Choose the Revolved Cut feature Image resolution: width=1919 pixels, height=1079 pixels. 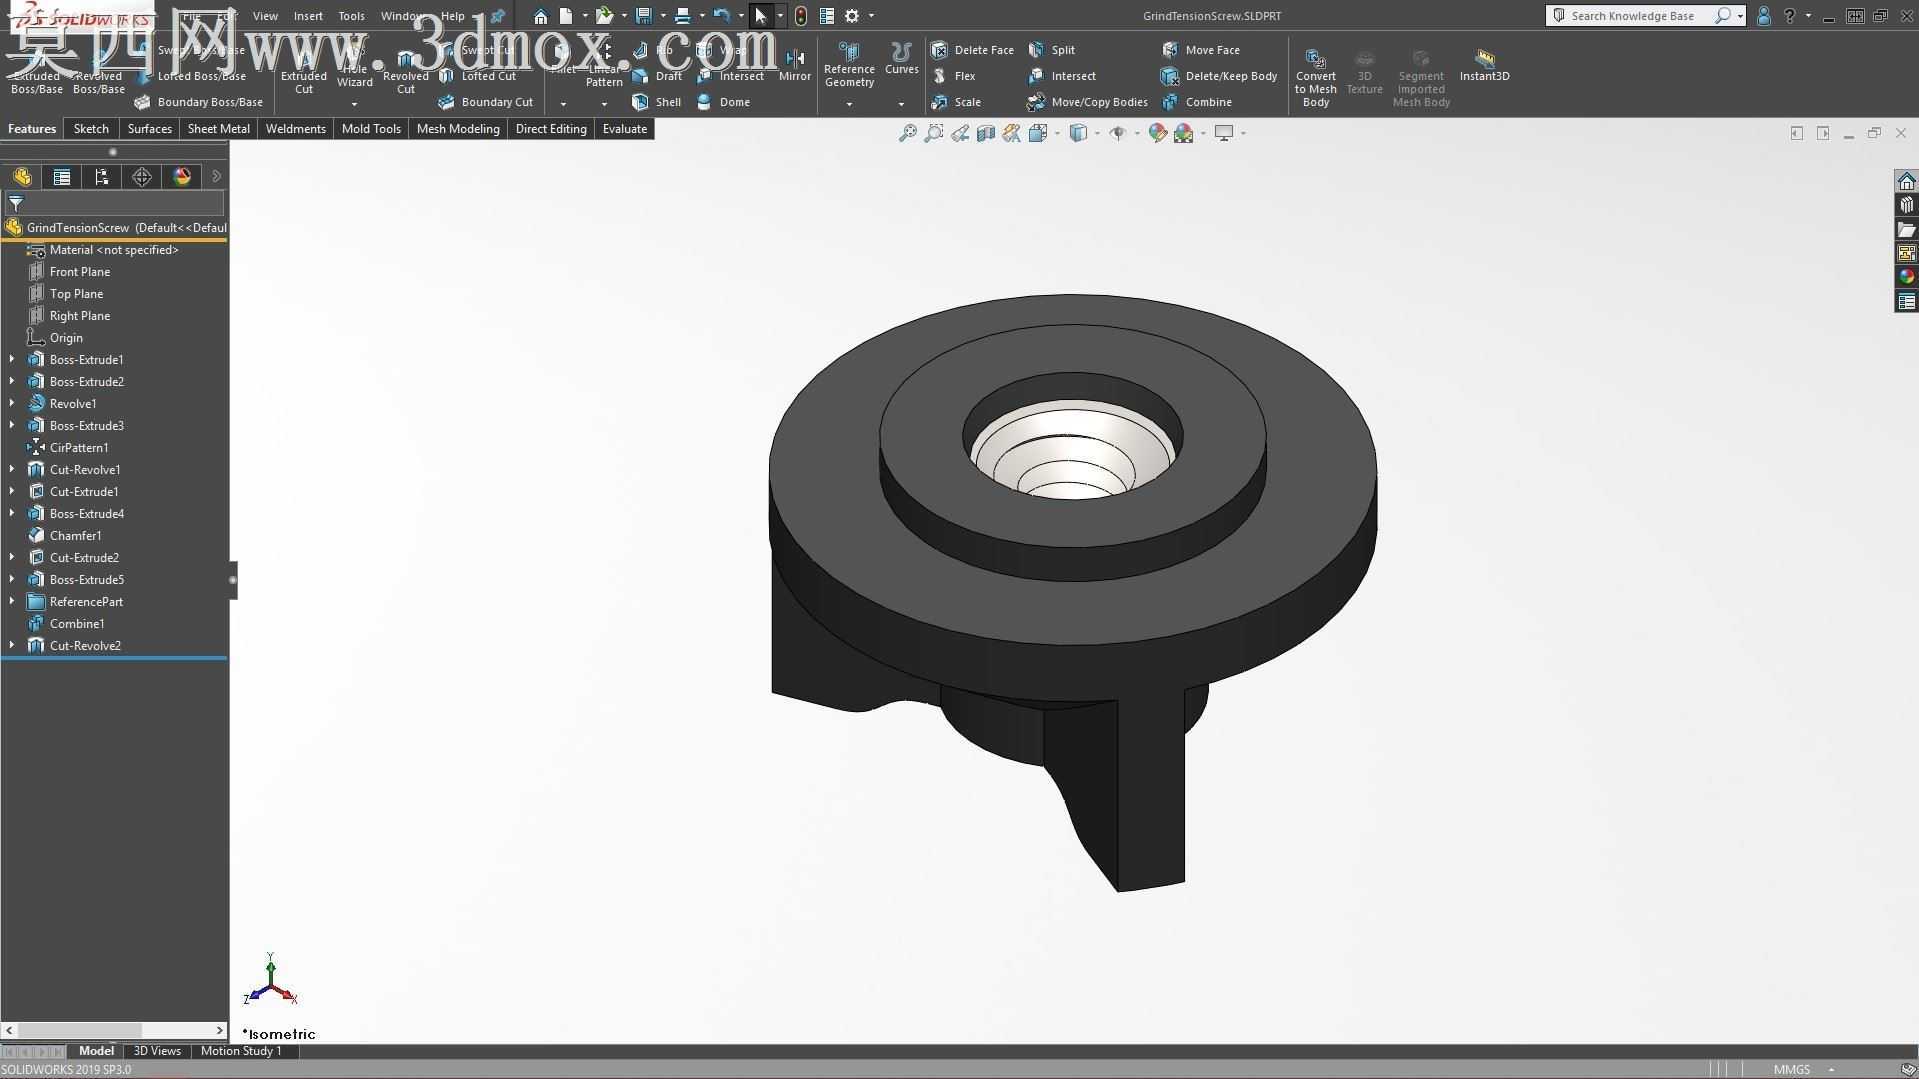pyautogui.click(x=405, y=72)
